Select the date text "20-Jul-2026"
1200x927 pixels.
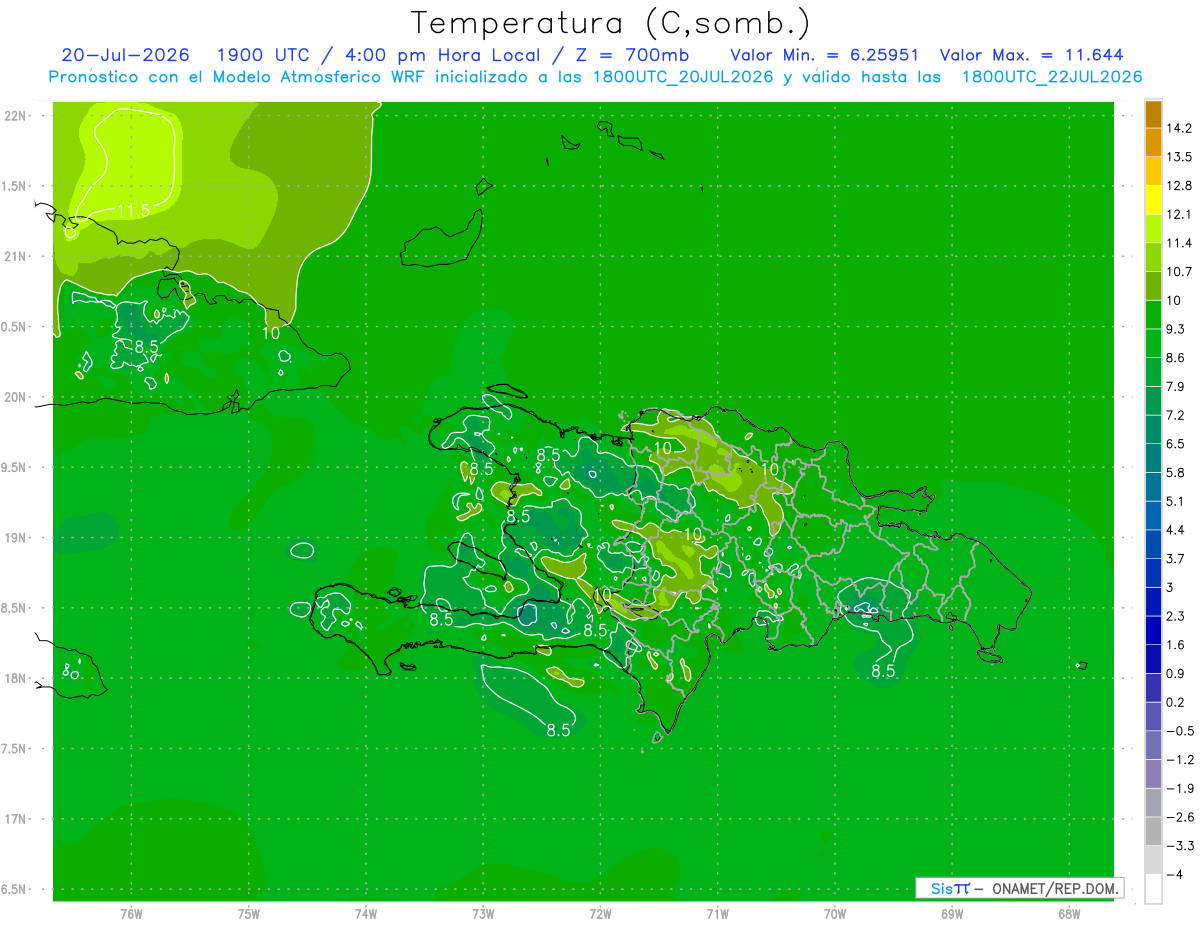tap(125, 55)
